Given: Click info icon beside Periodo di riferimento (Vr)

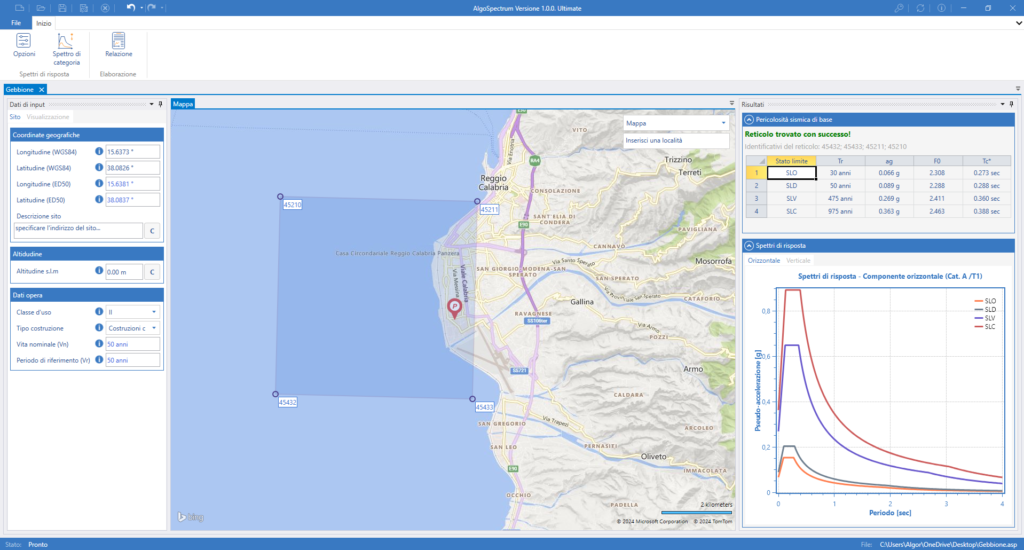Looking at the screenshot, I should click(99, 360).
